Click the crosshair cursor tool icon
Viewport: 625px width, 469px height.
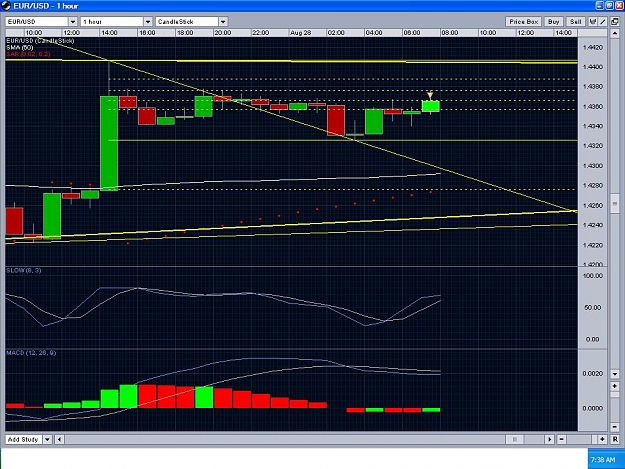click(x=593, y=22)
